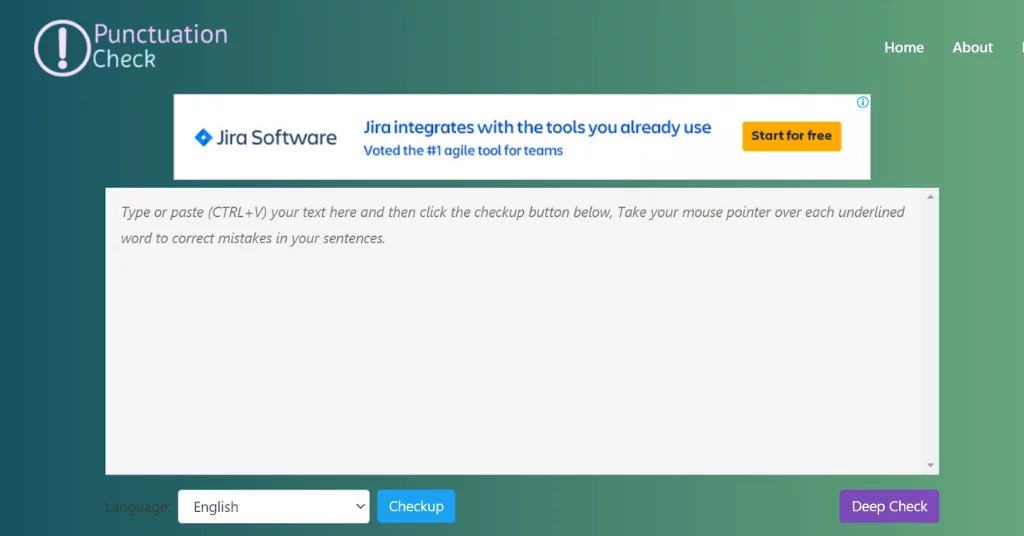Click the chevron arrow on English selector
The width and height of the screenshot is (1024, 536).
tap(360, 507)
